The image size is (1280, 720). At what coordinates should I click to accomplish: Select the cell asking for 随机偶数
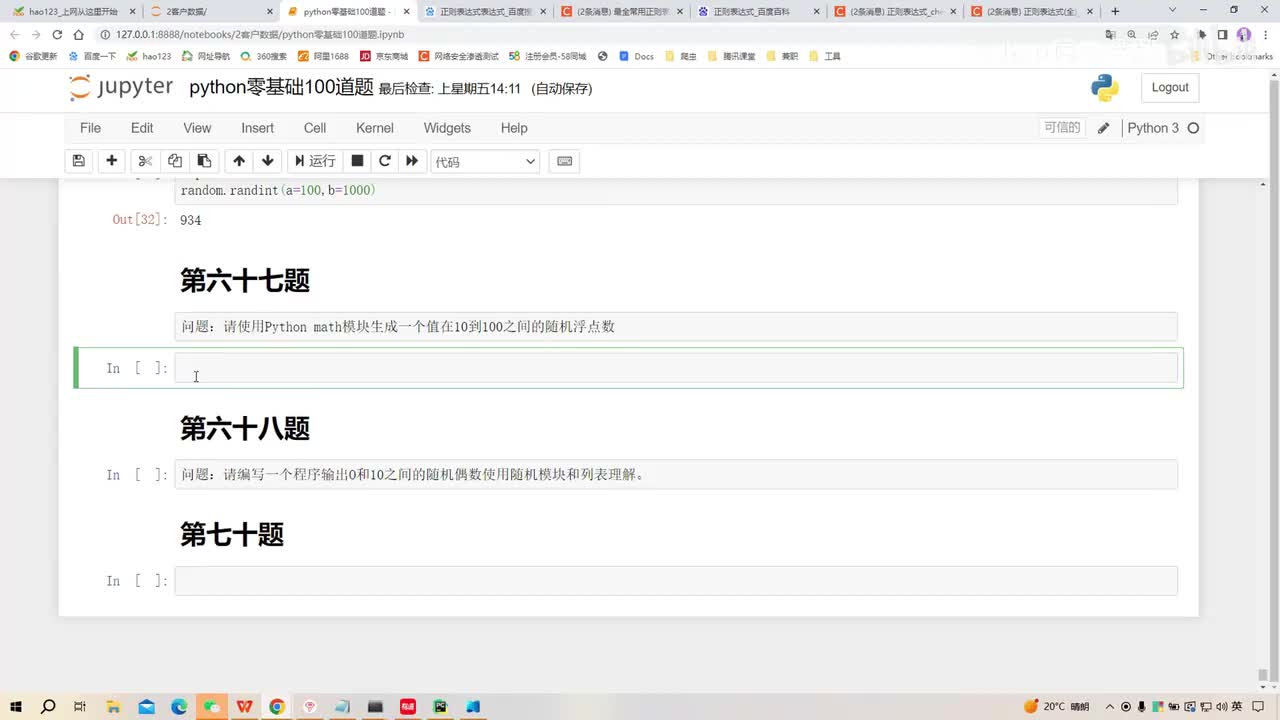(676, 474)
